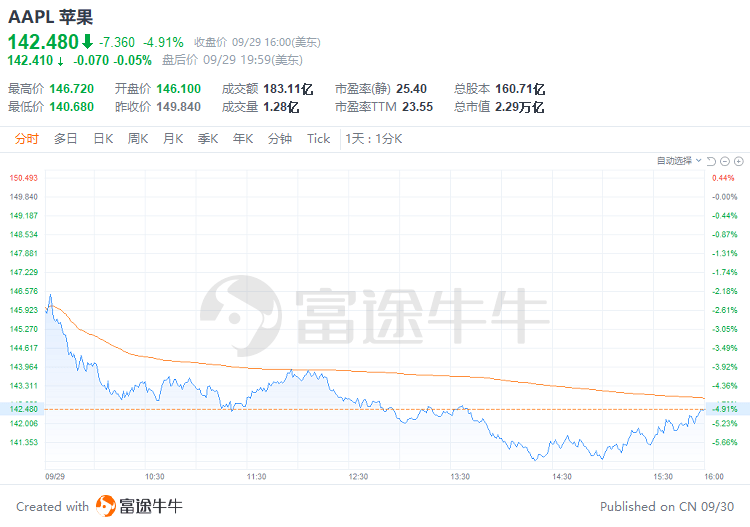750x527 pixels.
Task: Click the 昨收价 value 149.840
Action: (179, 107)
